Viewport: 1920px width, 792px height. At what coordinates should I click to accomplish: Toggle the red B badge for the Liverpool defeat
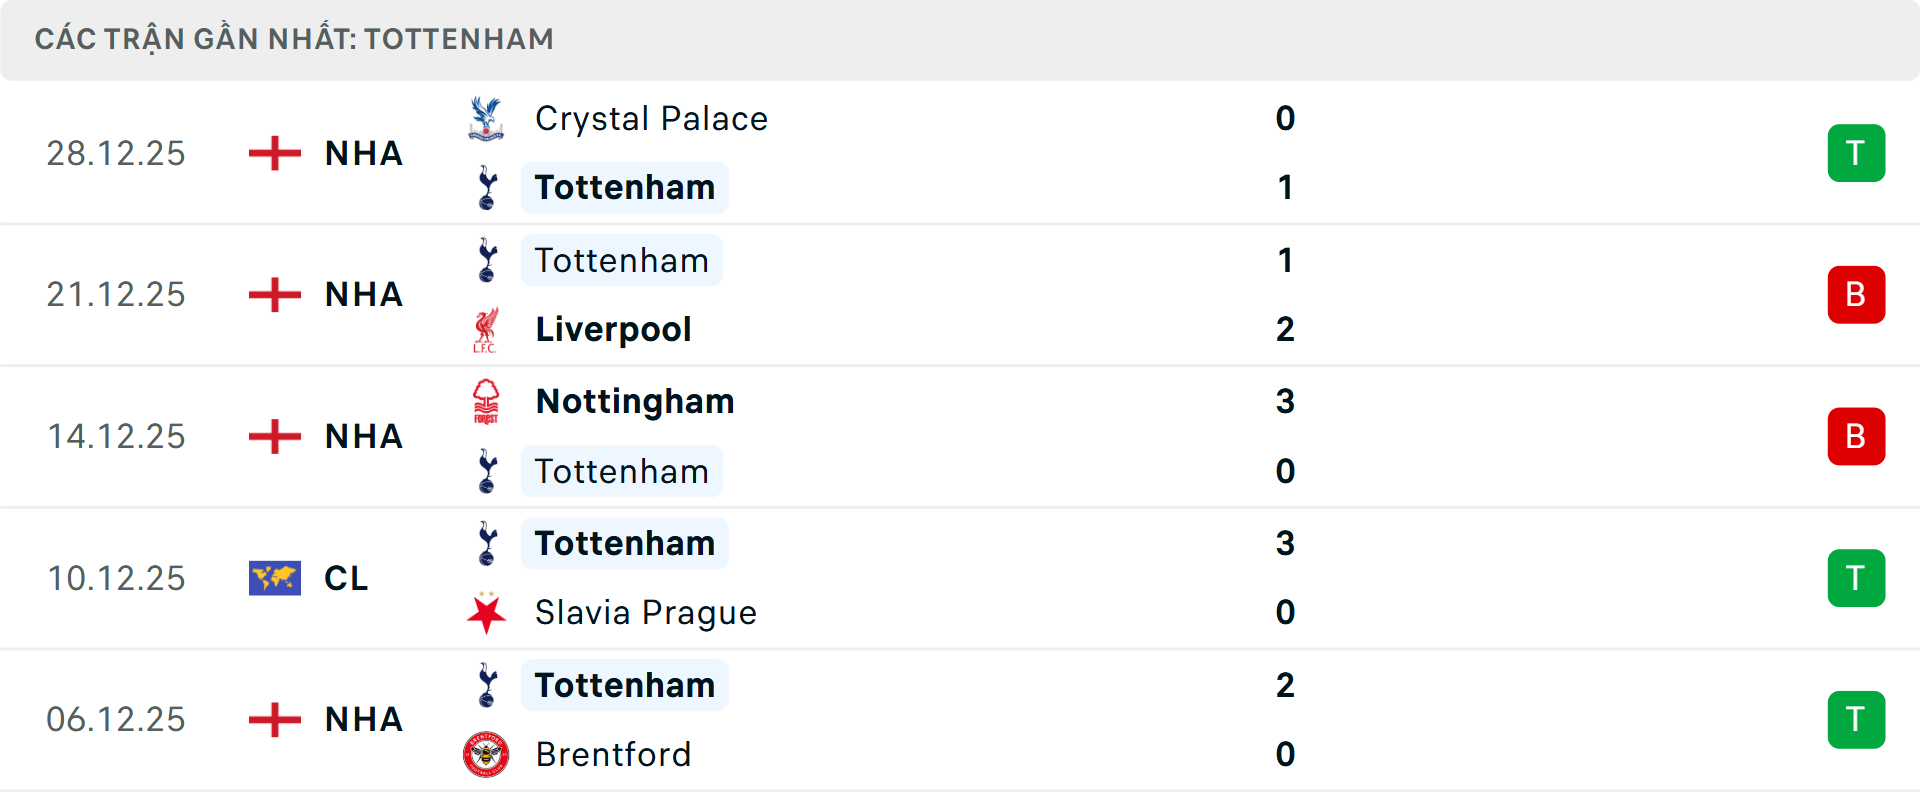pos(1856,294)
